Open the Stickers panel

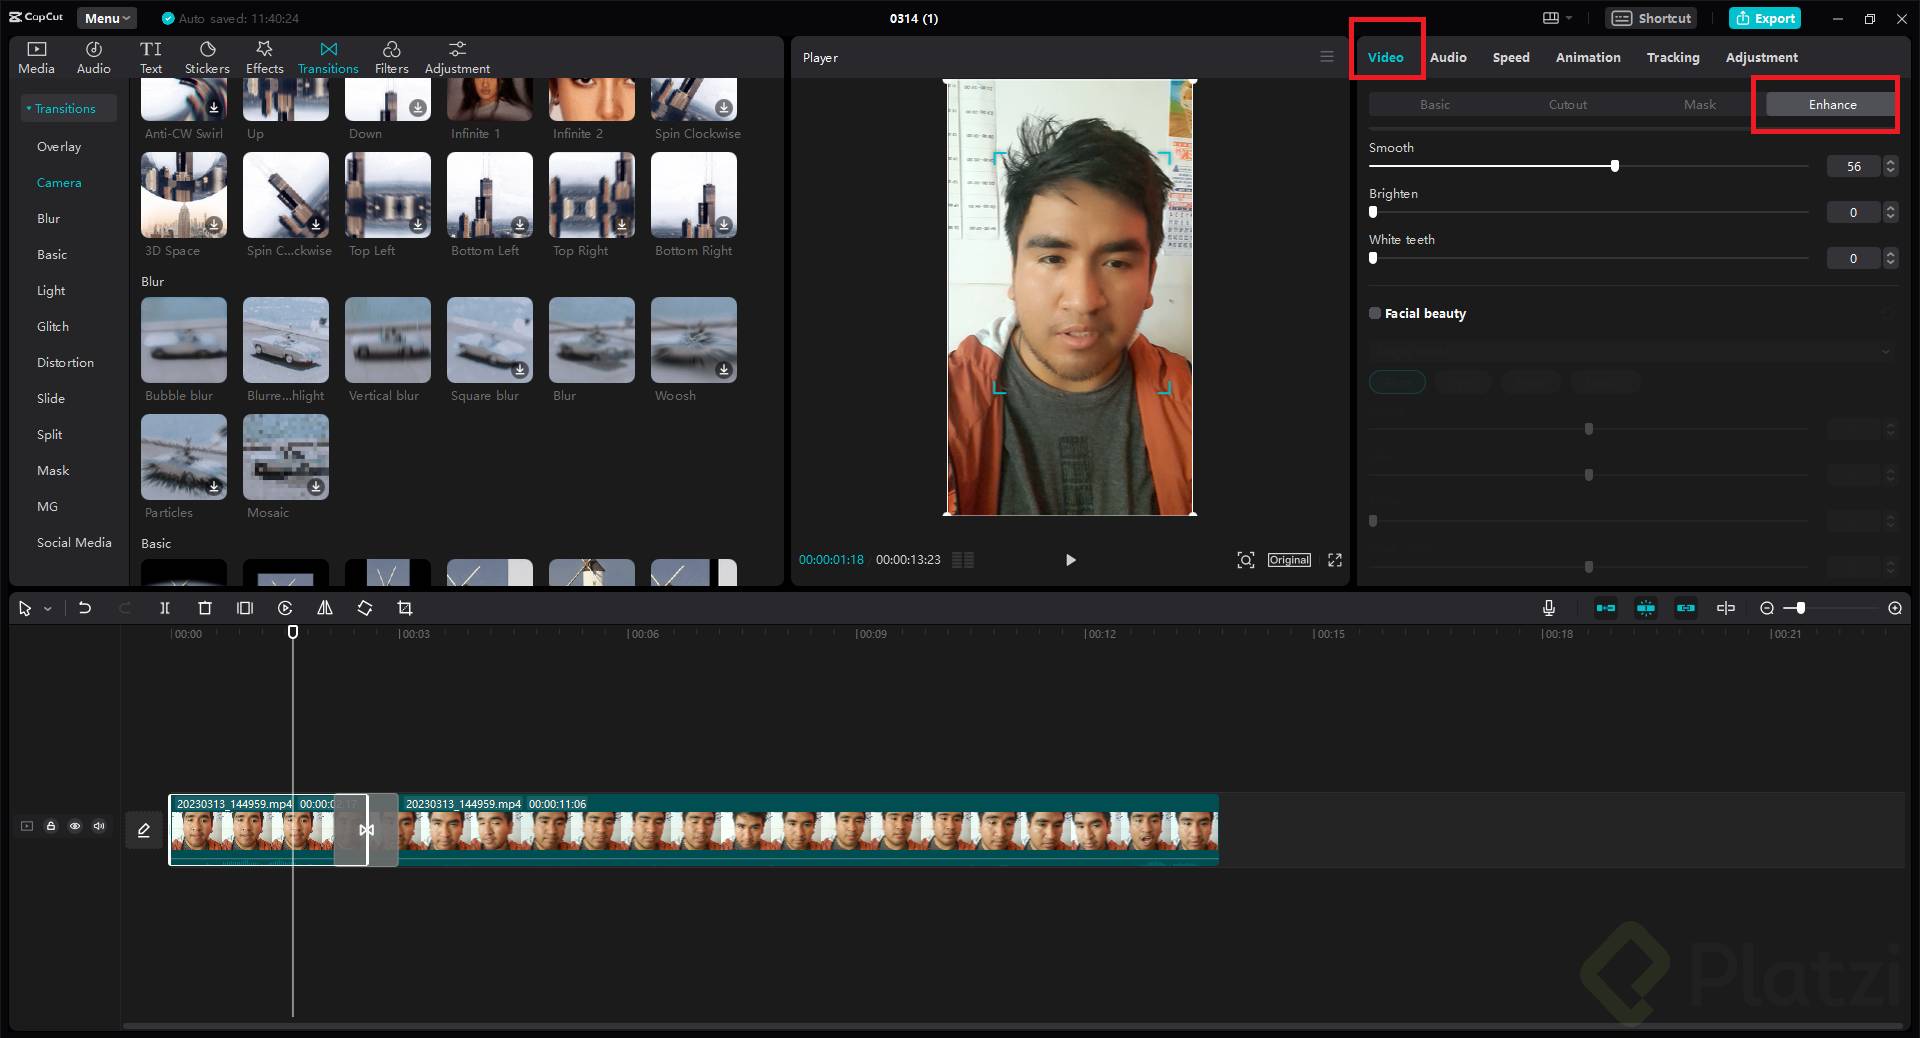click(207, 57)
